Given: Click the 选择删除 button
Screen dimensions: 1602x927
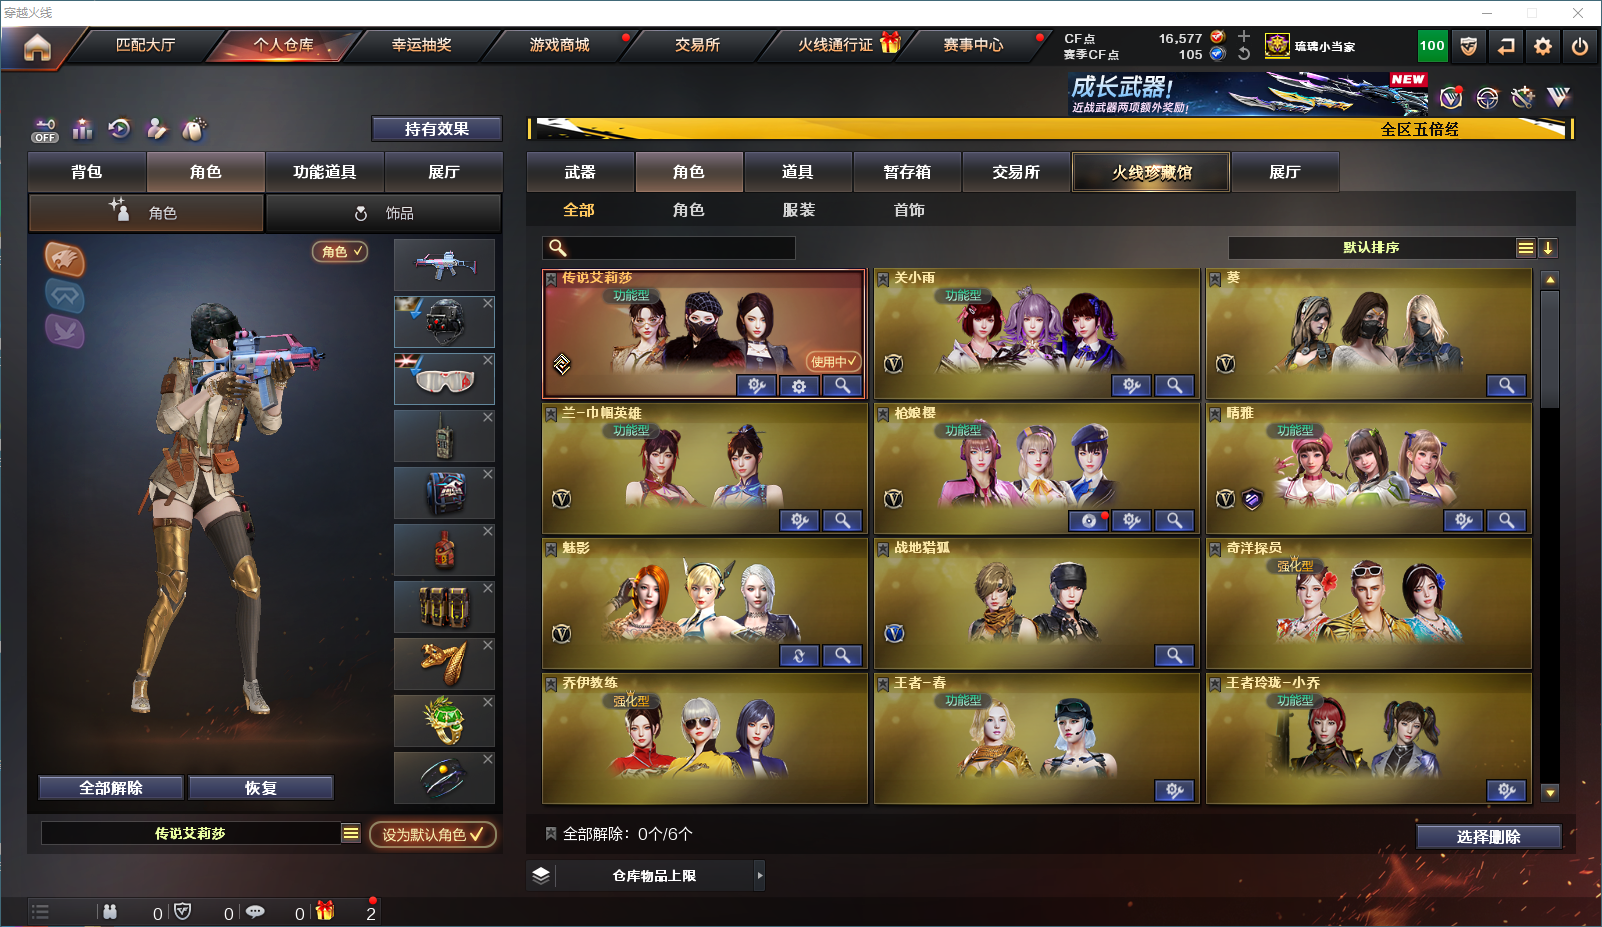Looking at the screenshot, I should point(1488,837).
